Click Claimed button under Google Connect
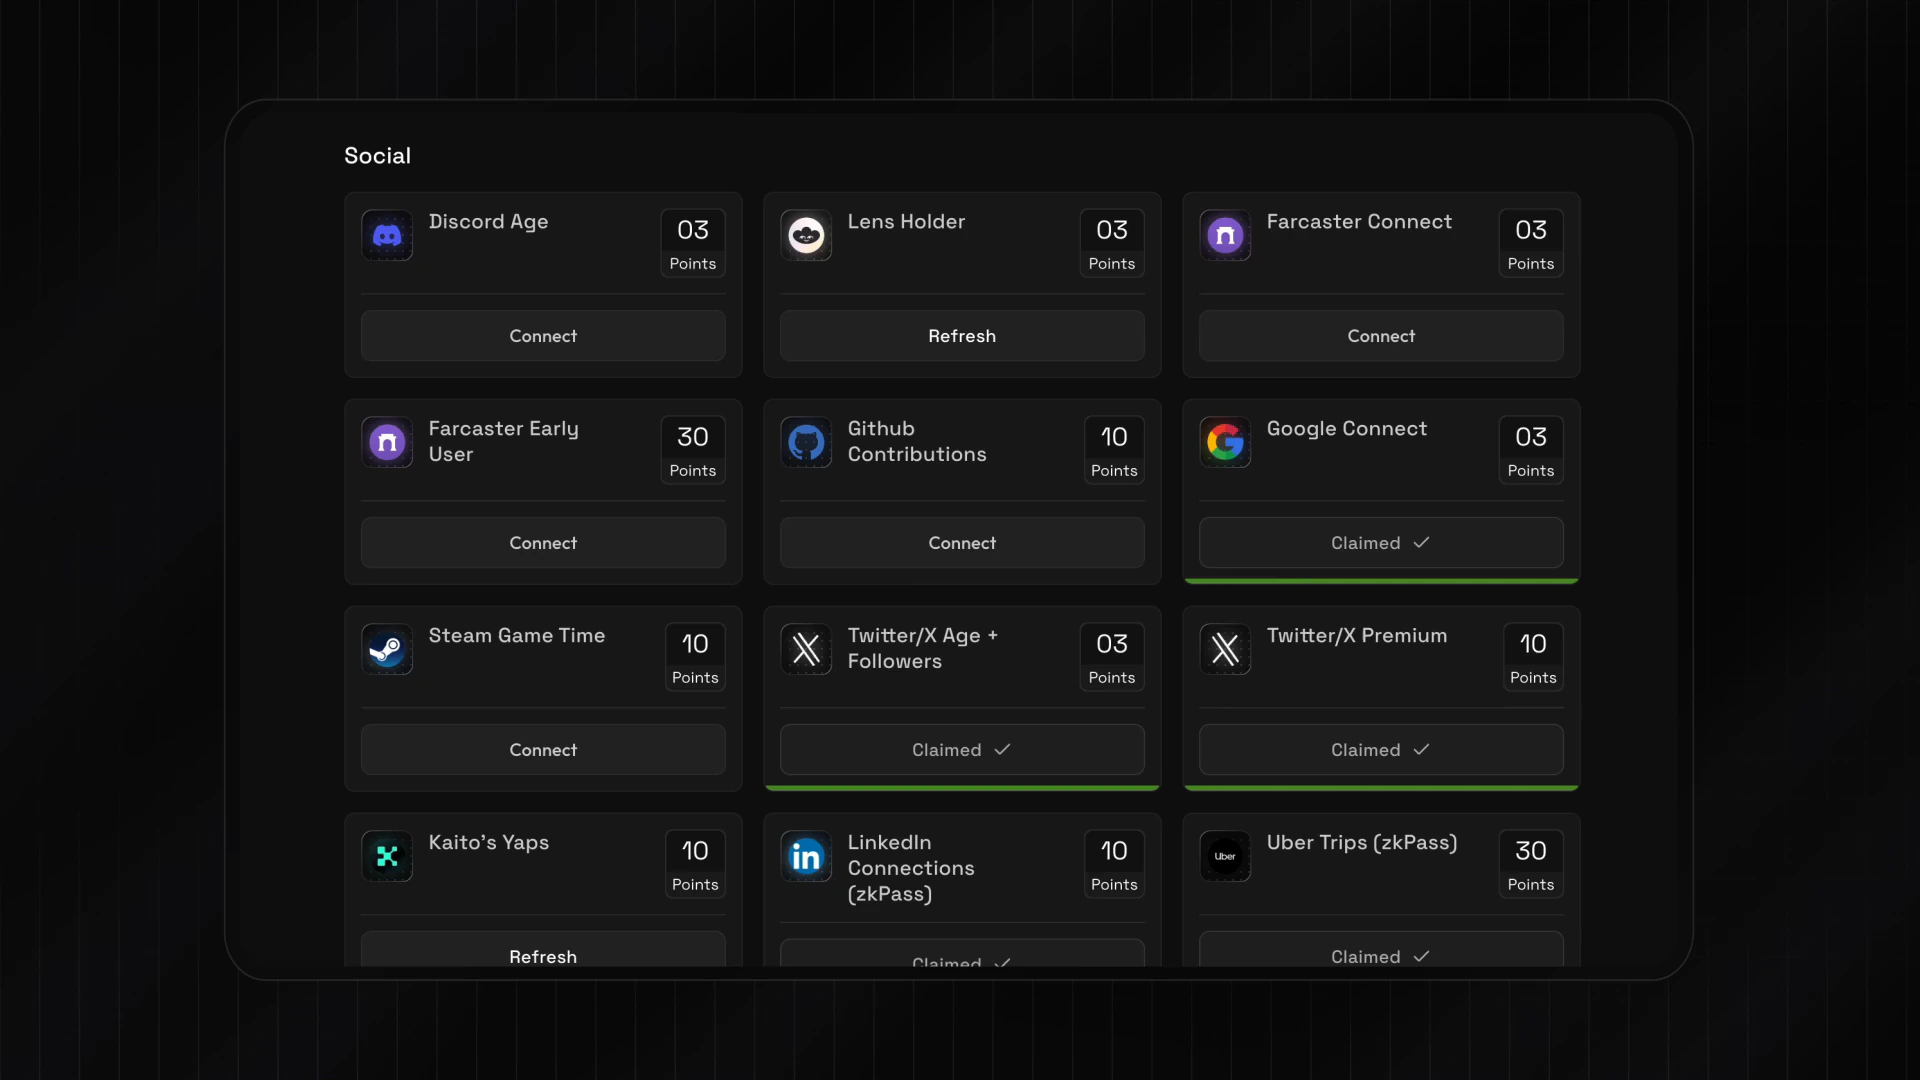This screenshot has width=1920, height=1080. point(1381,543)
